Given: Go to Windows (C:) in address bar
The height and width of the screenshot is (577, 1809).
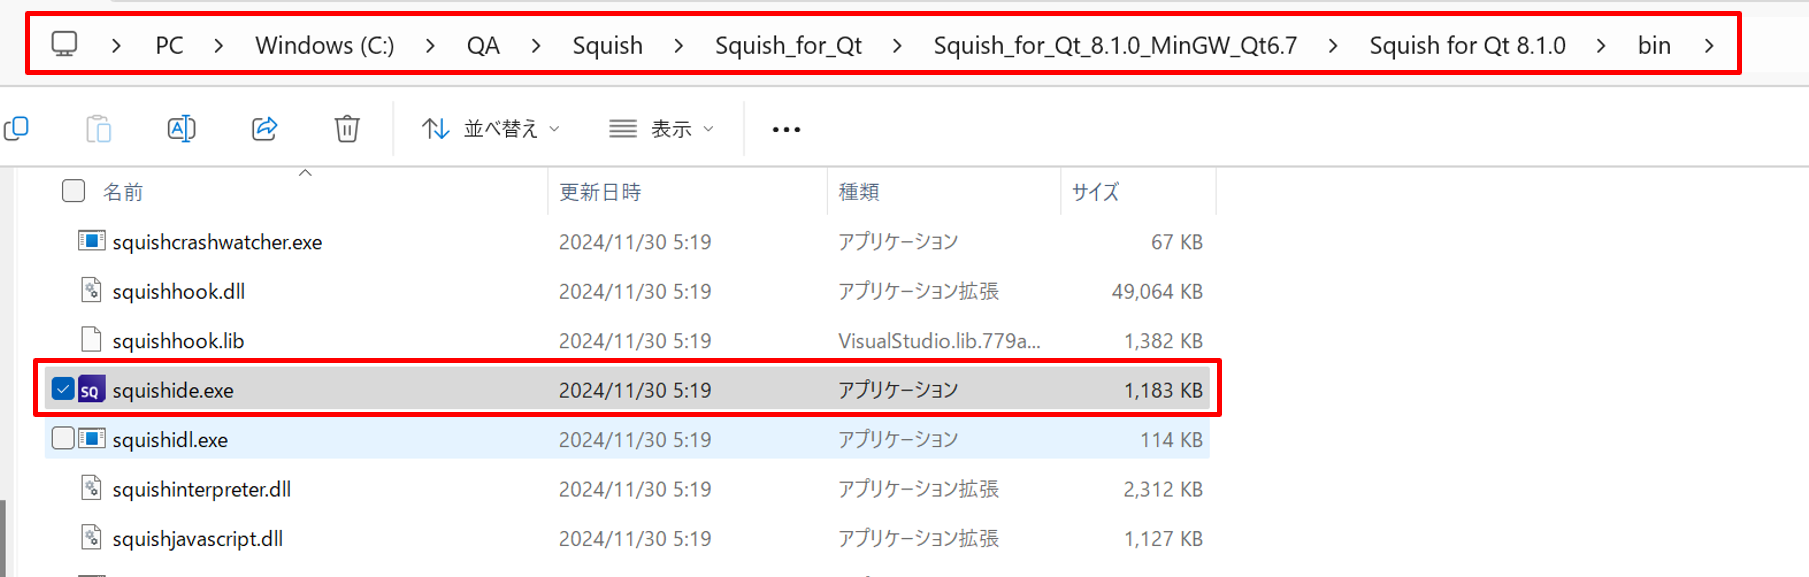Looking at the screenshot, I should (x=324, y=46).
